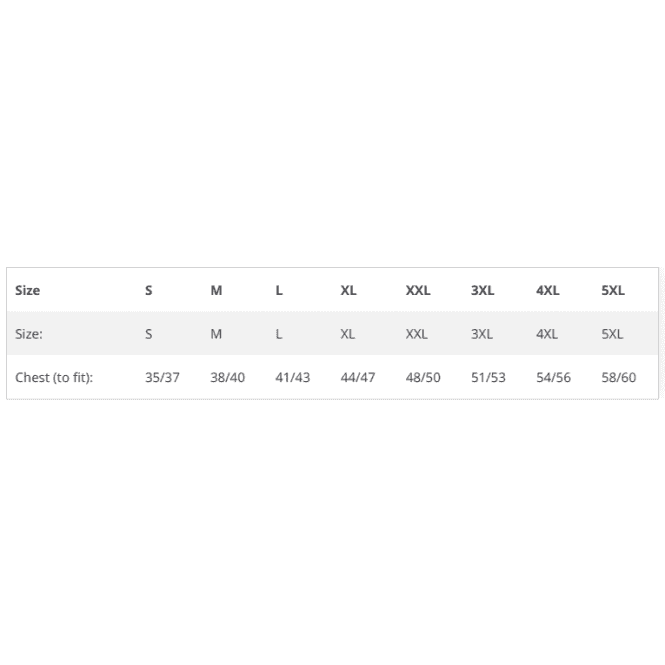Screen dimensions: 665x665
Task: Click the bold "Size" header label
Action: click(x=28, y=291)
